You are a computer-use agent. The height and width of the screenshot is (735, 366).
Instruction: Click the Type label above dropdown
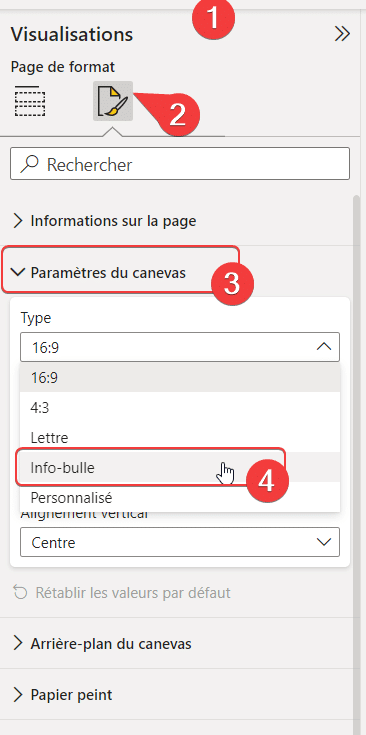pos(36,319)
